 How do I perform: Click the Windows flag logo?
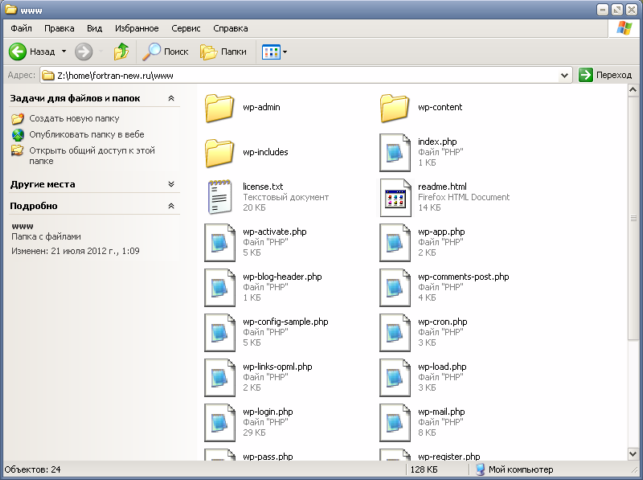point(624,28)
